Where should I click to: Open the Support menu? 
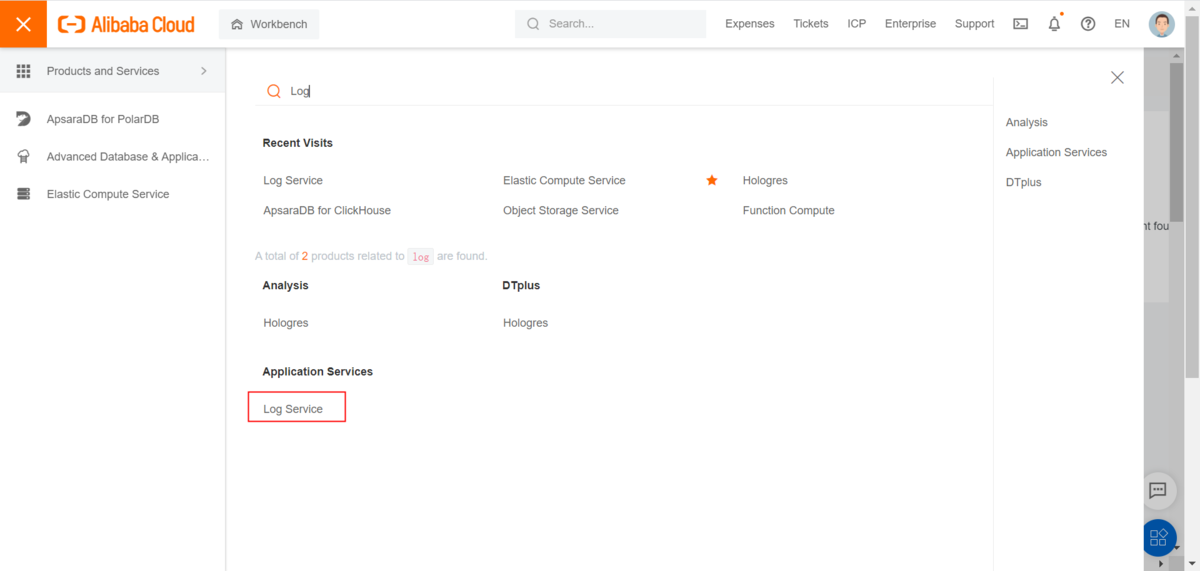tap(975, 24)
